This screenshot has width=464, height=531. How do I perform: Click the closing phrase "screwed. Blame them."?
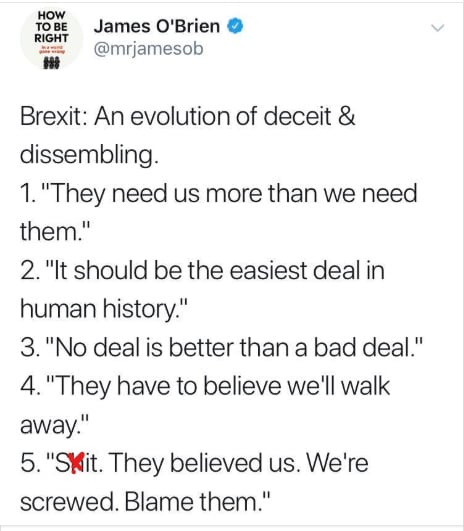click(146, 501)
